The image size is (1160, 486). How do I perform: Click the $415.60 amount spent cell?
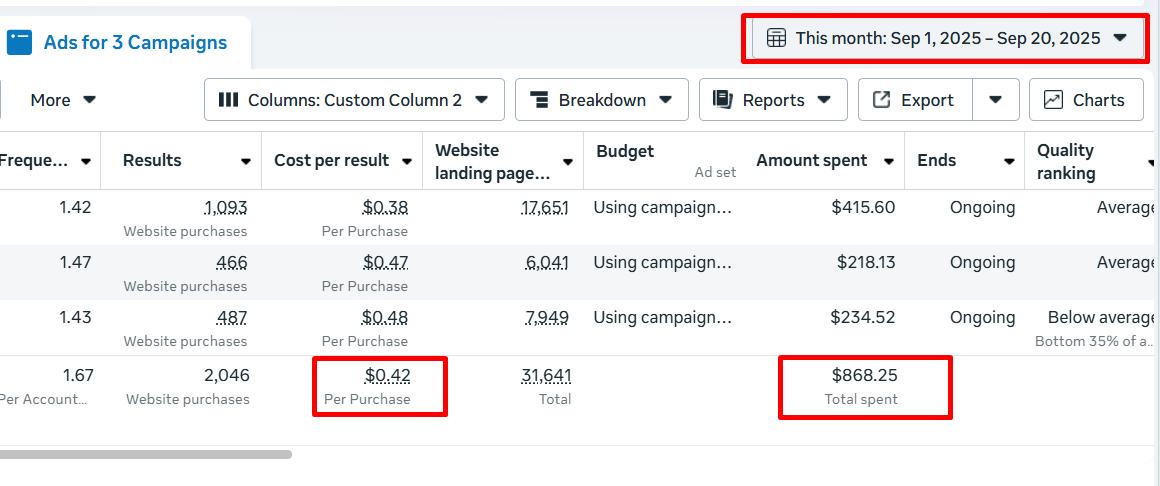click(x=863, y=208)
